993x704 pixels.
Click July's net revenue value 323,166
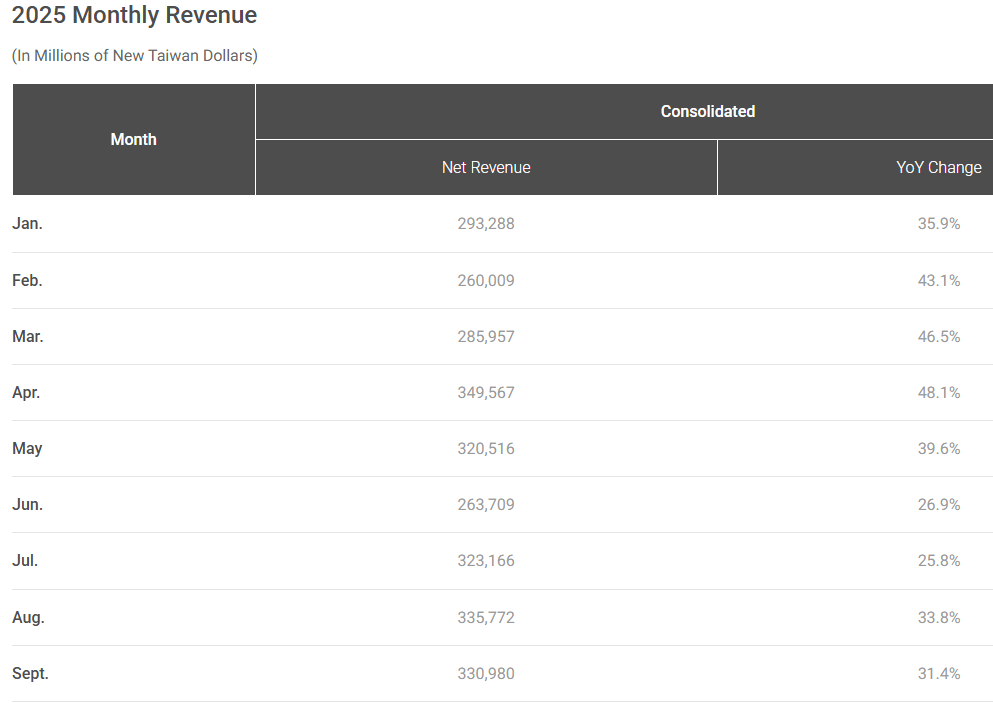tap(486, 561)
